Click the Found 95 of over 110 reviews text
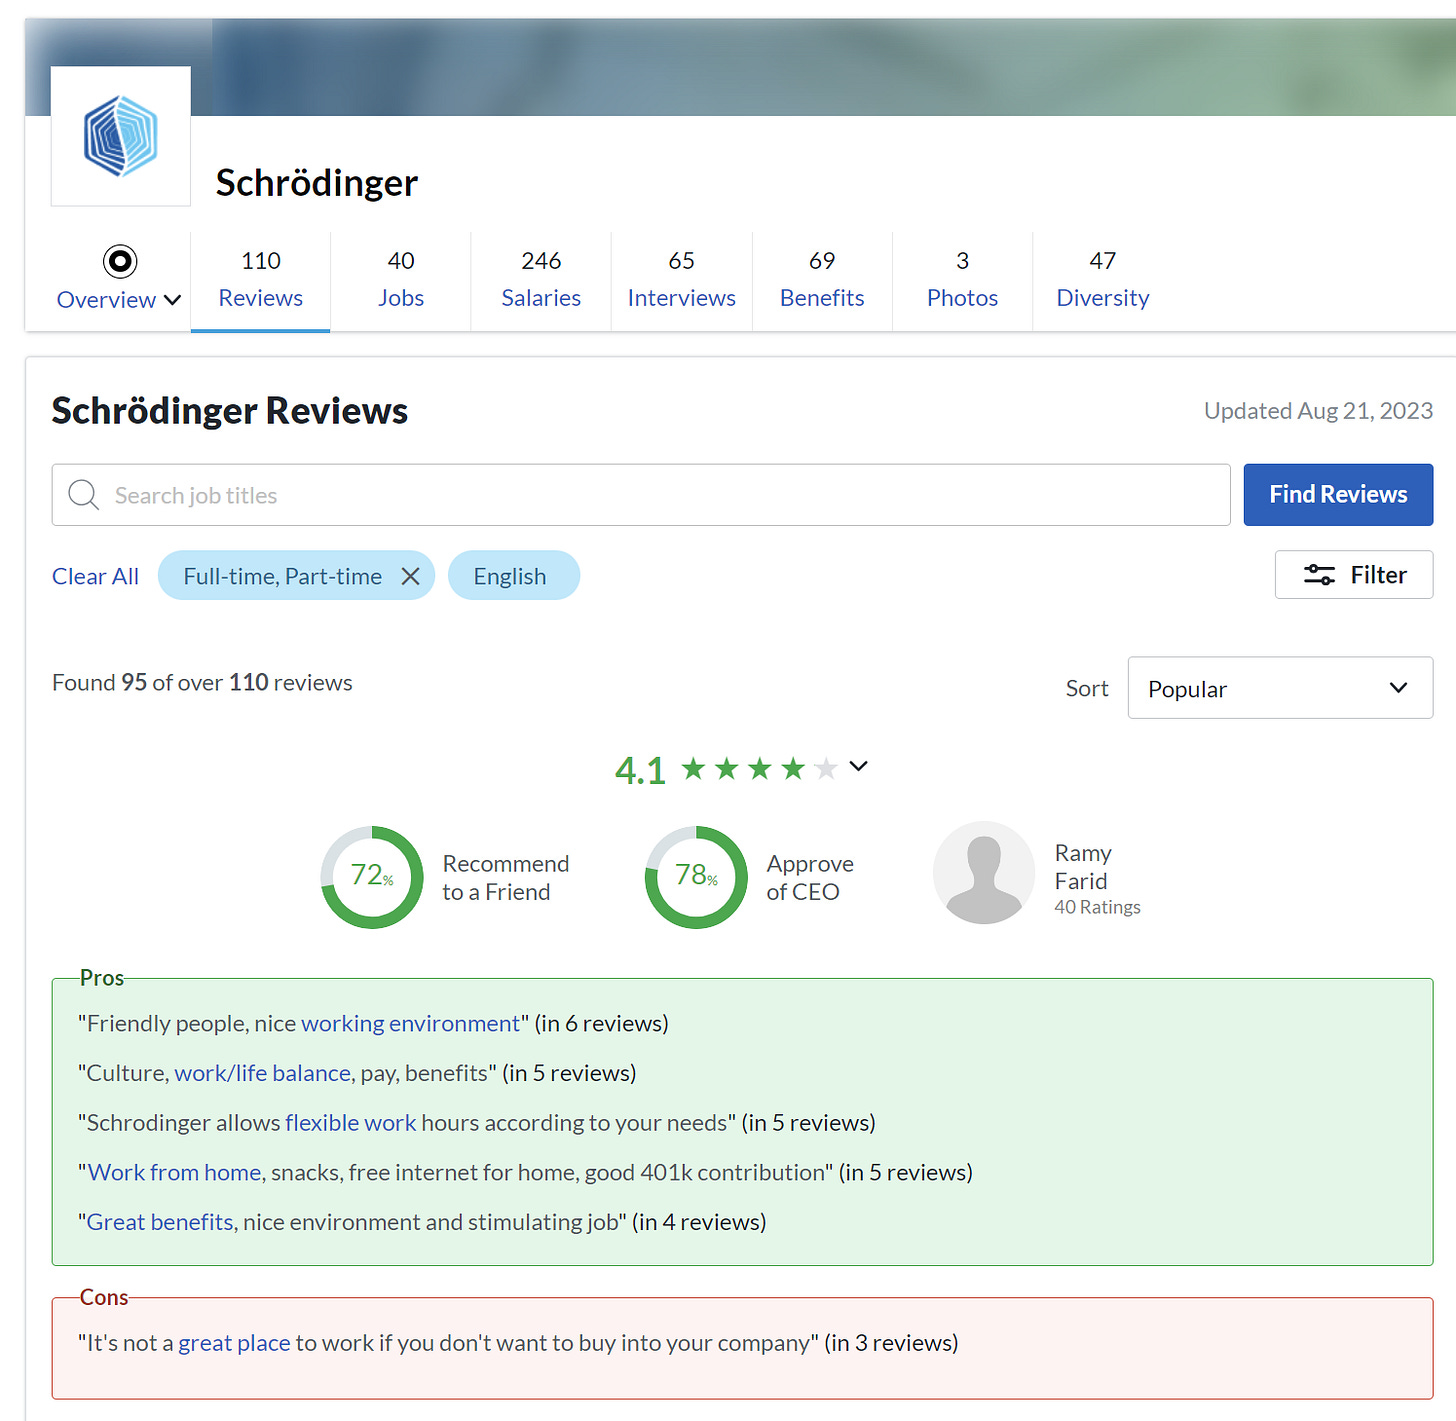Image resolution: width=1456 pixels, height=1421 pixels. (x=202, y=683)
